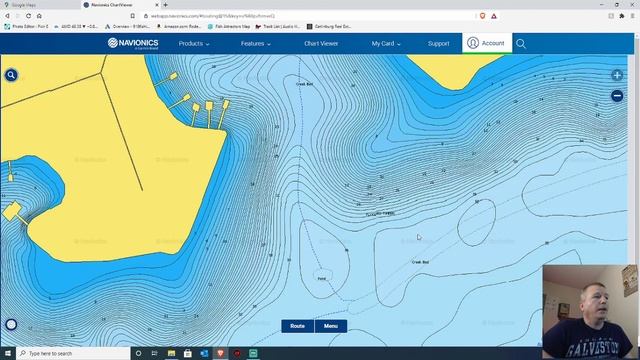Open Fish Attractors Map bookmark
640x360 pixels.
coord(229,27)
